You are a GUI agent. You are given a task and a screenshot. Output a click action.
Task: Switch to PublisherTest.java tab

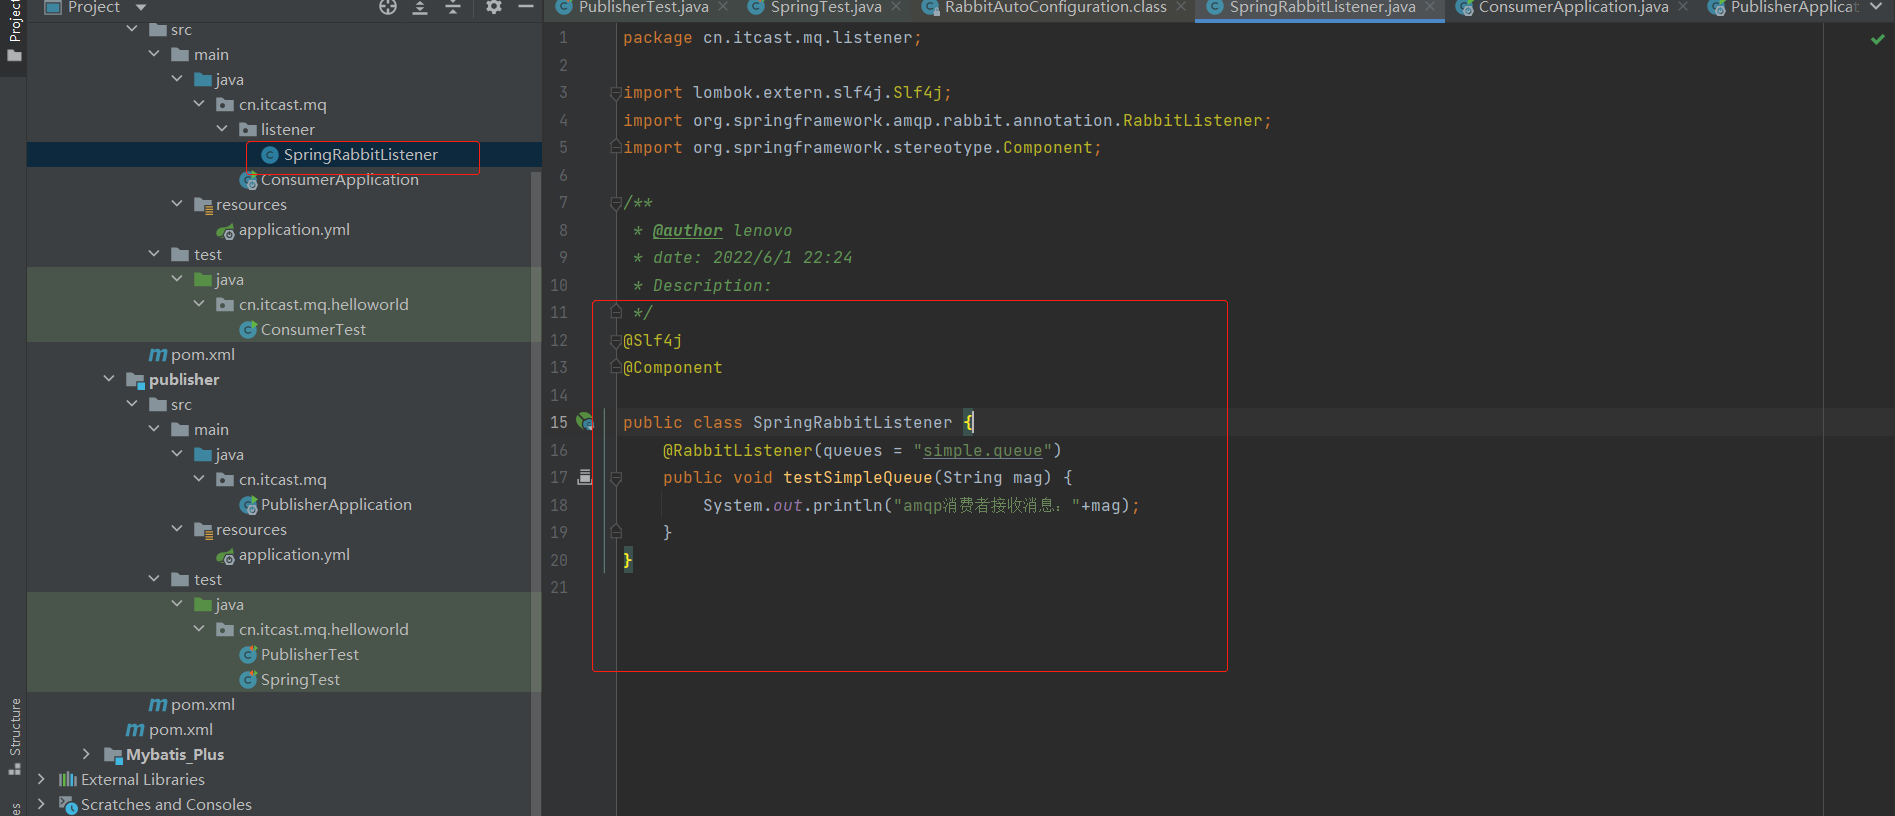pos(643,8)
